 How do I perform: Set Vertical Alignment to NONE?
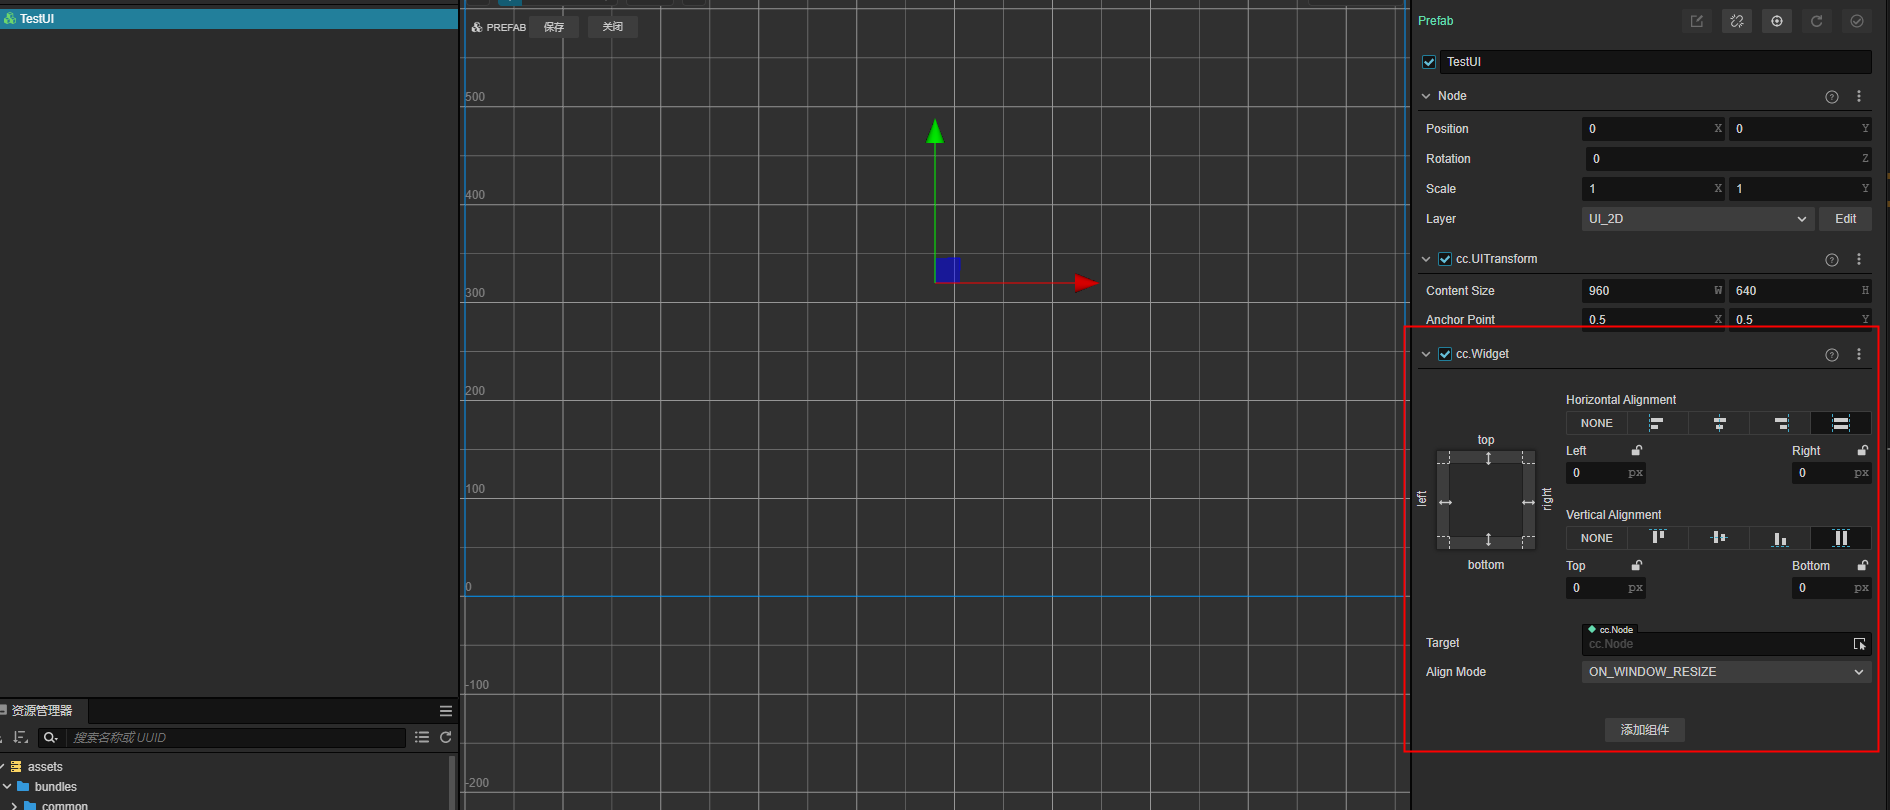point(1596,538)
